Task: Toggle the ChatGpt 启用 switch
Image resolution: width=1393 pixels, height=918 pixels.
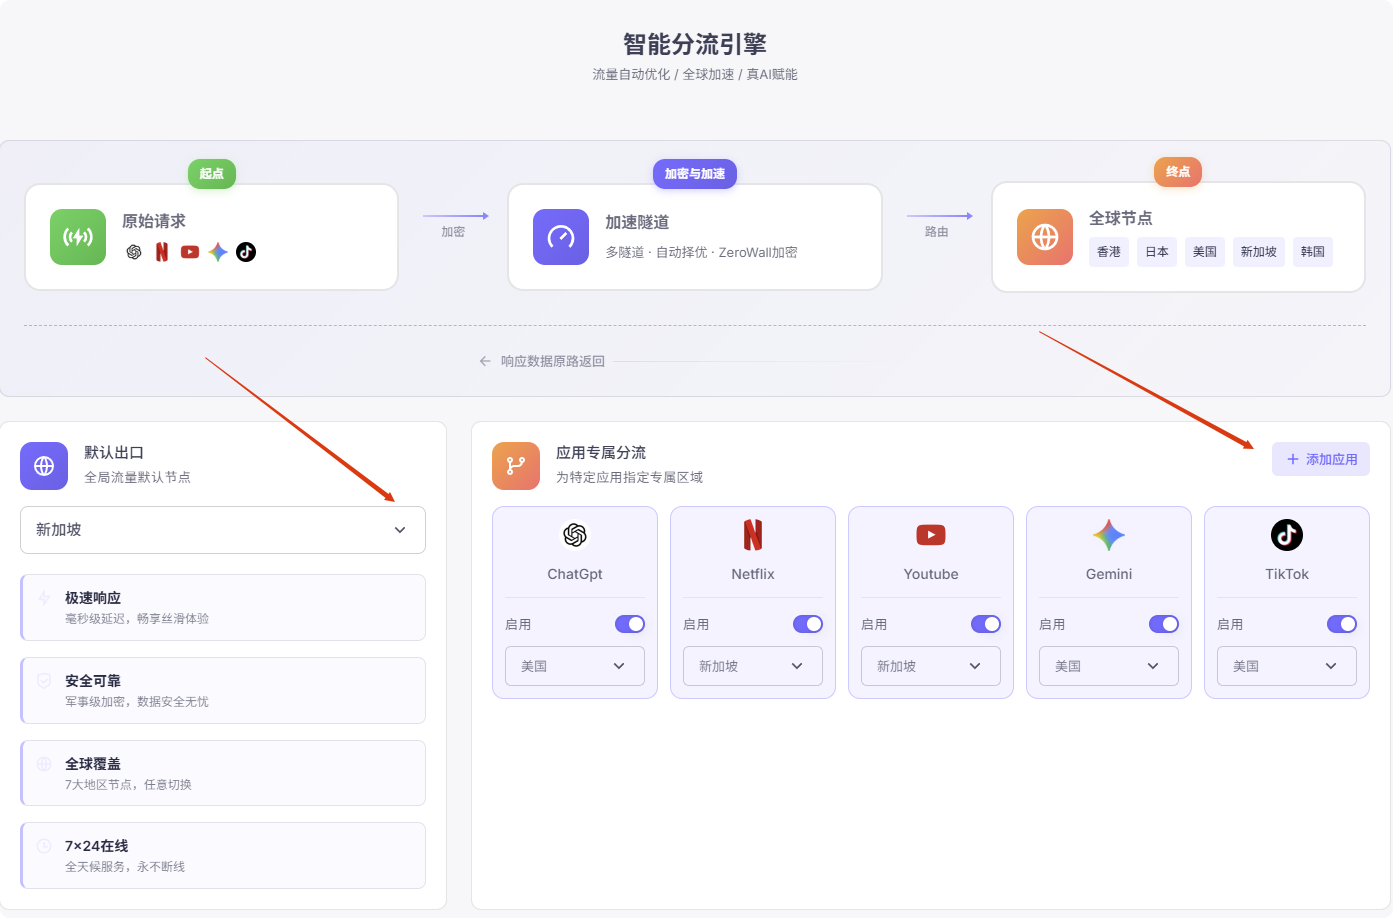Action: pyautogui.click(x=630, y=624)
